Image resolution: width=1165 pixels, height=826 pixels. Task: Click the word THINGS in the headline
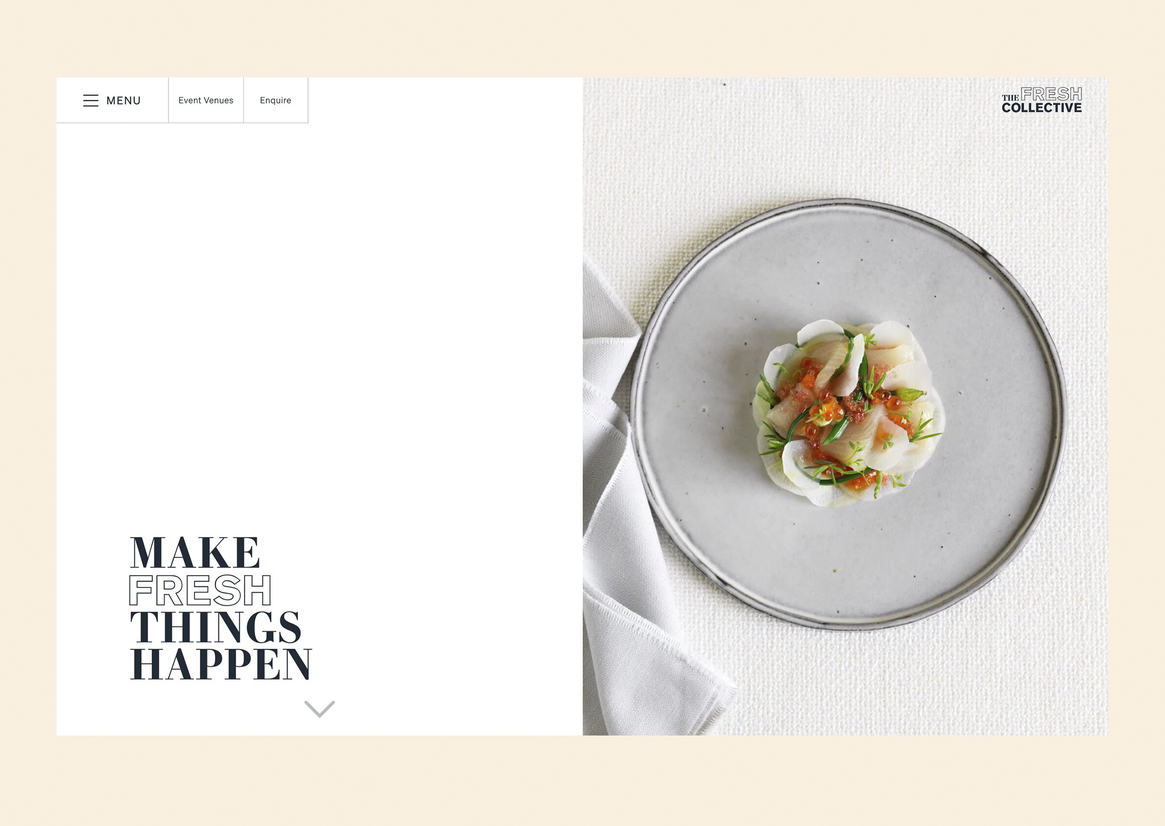[x=215, y=628]
